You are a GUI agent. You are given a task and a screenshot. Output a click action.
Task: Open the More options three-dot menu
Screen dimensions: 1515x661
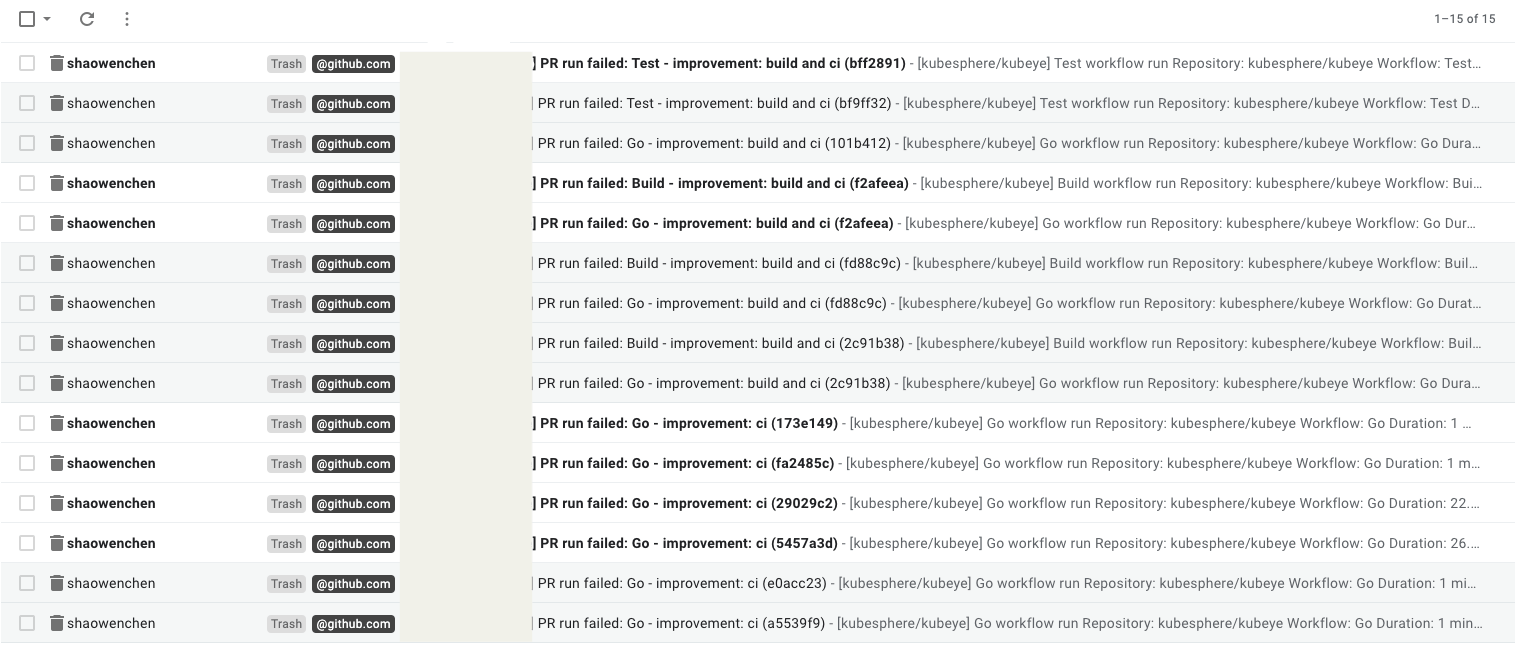point(126,19)
